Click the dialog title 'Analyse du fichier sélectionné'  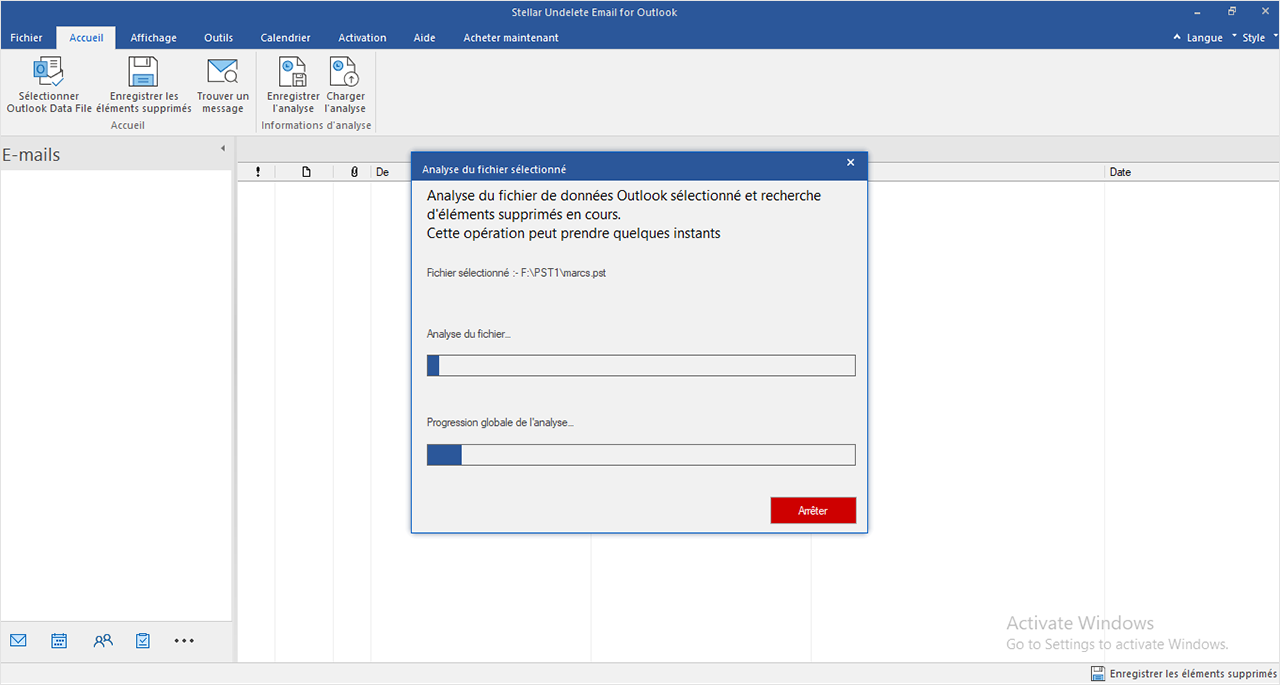pyautogui.click(x=494, y=170)
